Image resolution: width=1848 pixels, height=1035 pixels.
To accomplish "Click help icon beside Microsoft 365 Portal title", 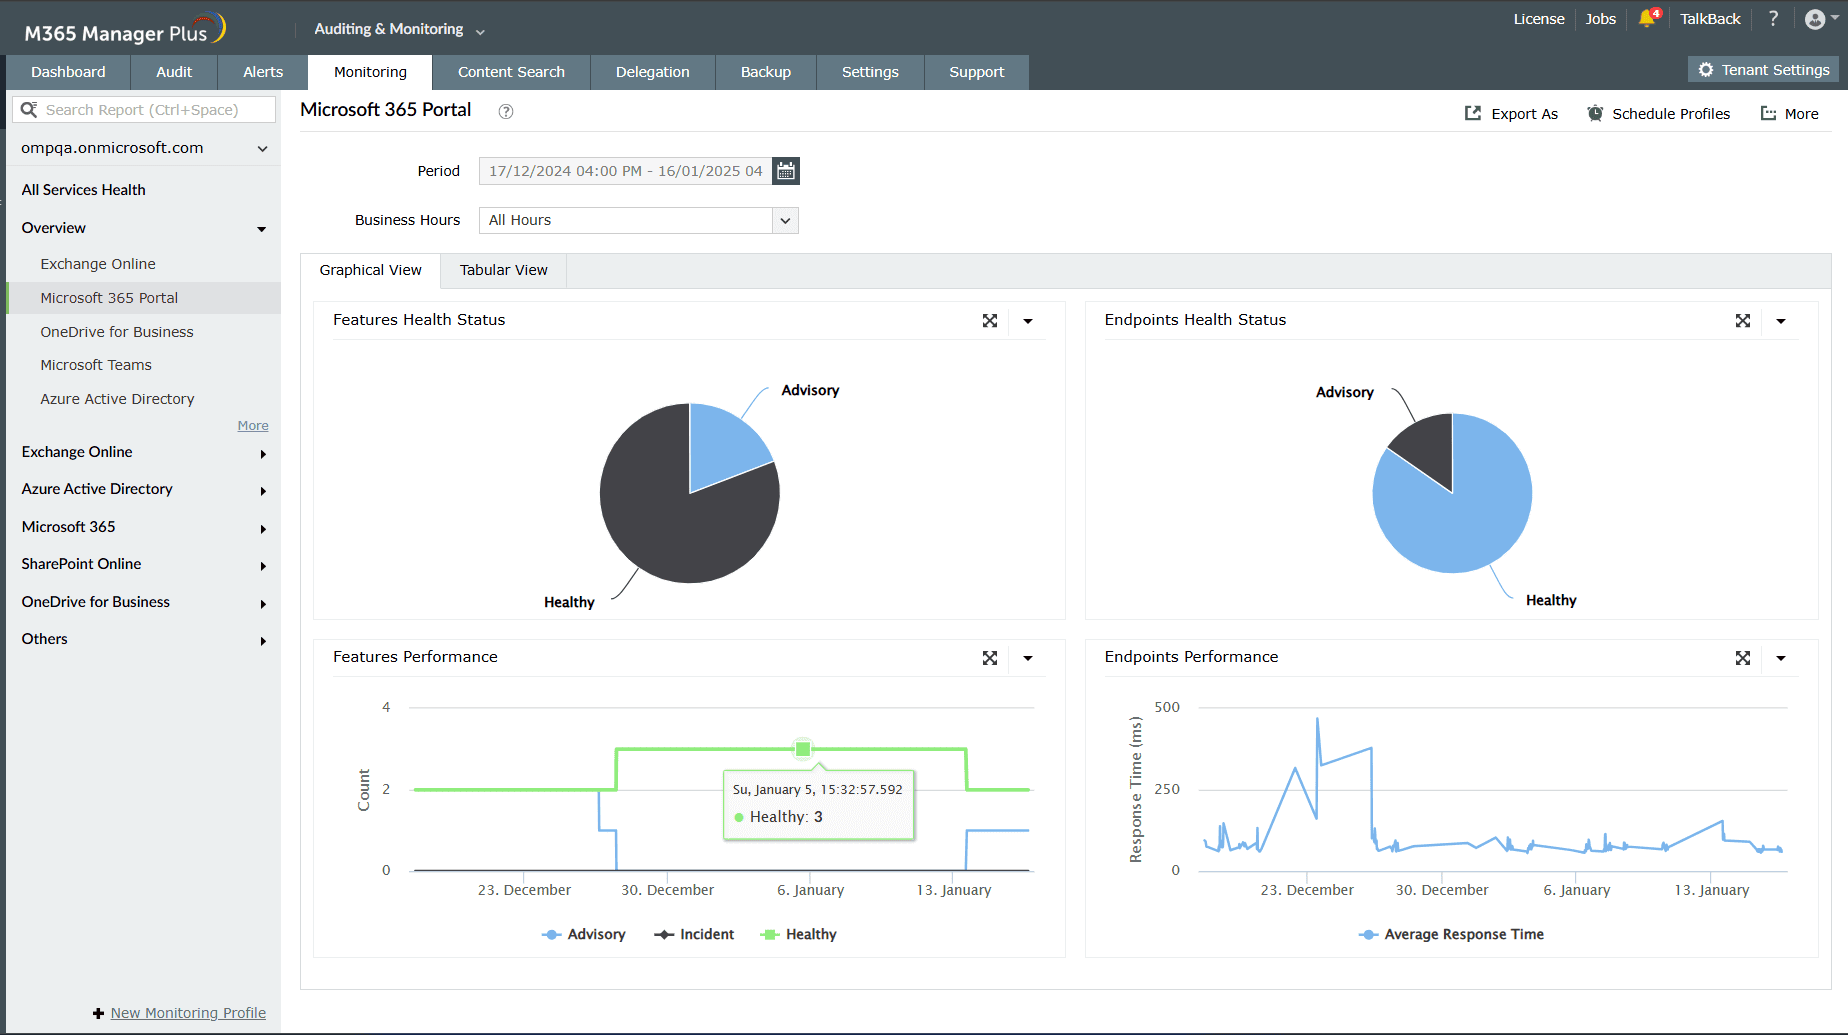I will (x=506, y=111).
